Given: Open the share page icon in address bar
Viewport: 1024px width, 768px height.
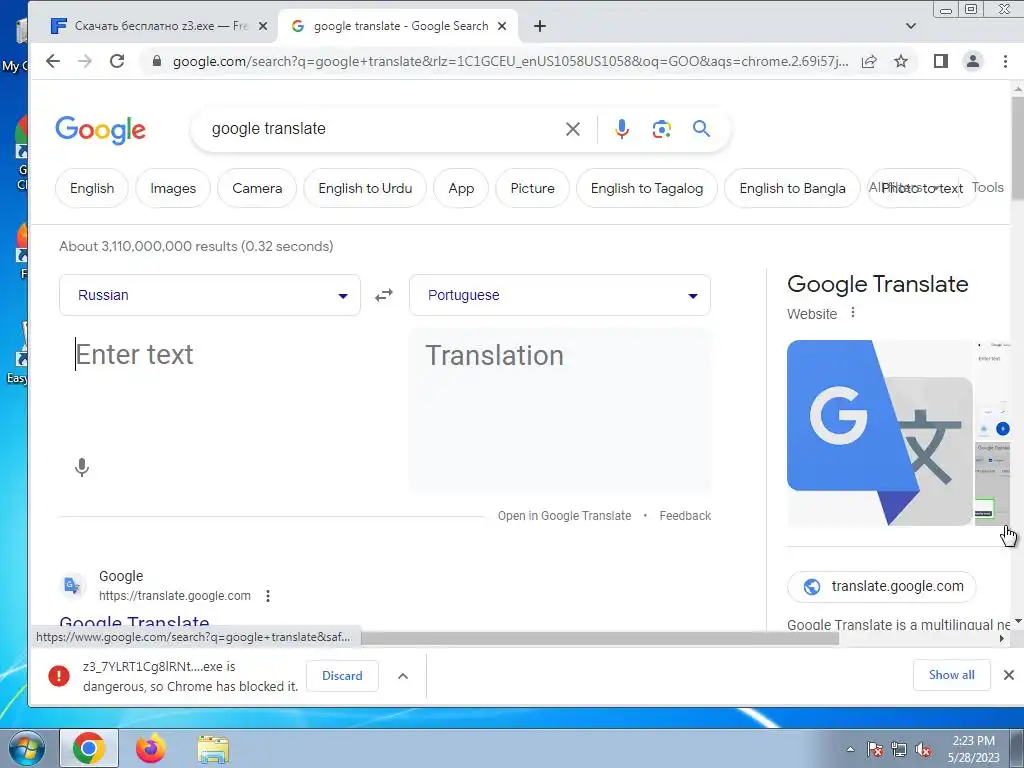Looking at the screenshot, I should [x=869, y=61].
